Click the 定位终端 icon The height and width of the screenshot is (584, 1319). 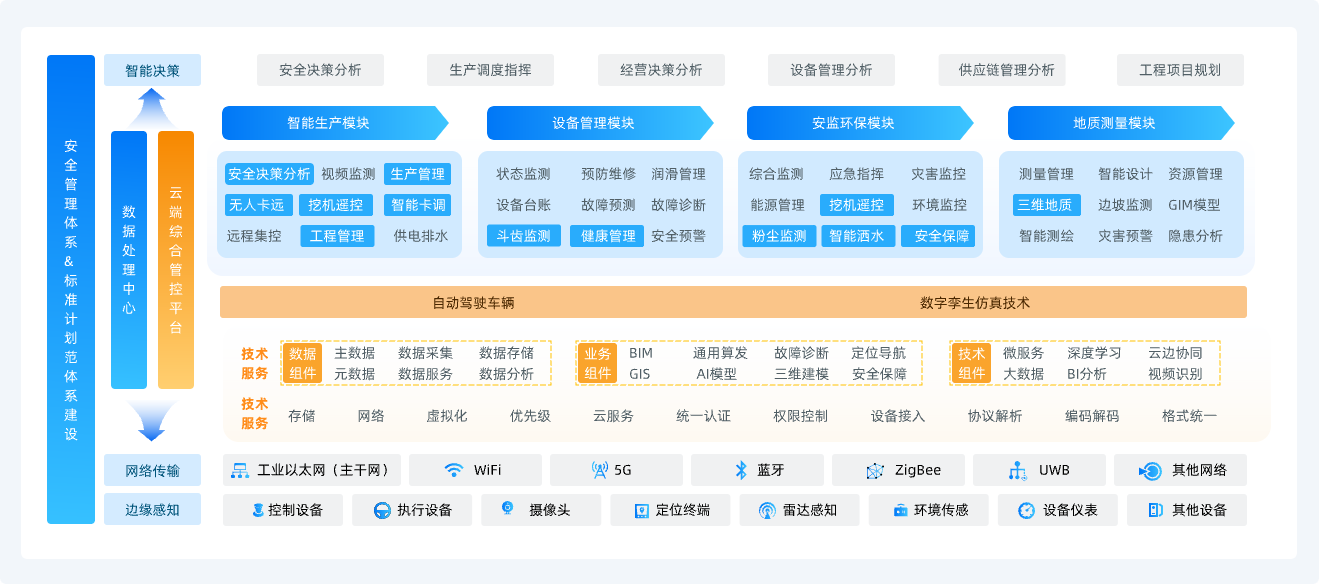tap(642, 510)
